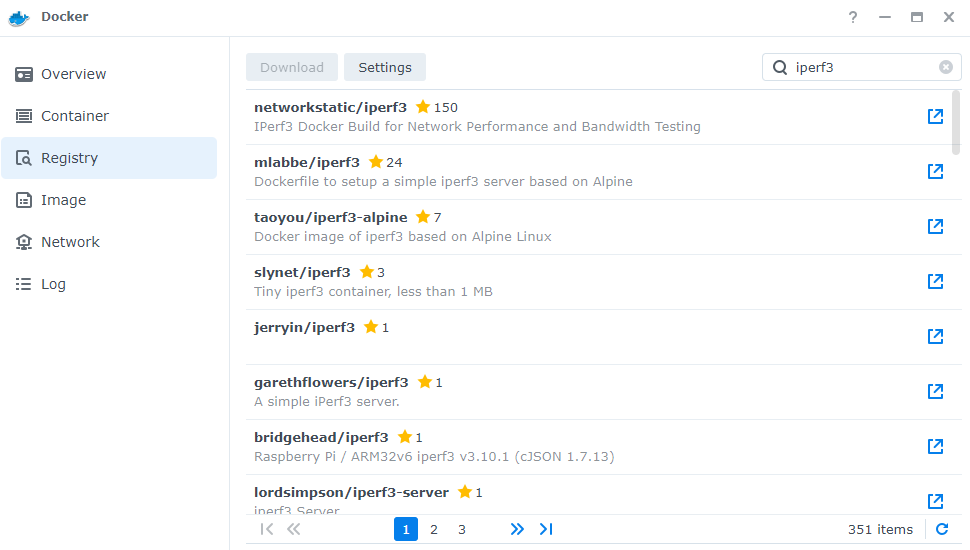
Task: Open external link for networkstatic/iperf3
Action: pos(935,116)
